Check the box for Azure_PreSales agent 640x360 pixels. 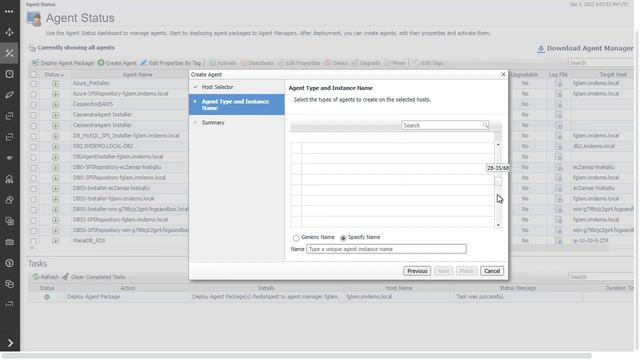pyautogui.click(x=33, y=84)
